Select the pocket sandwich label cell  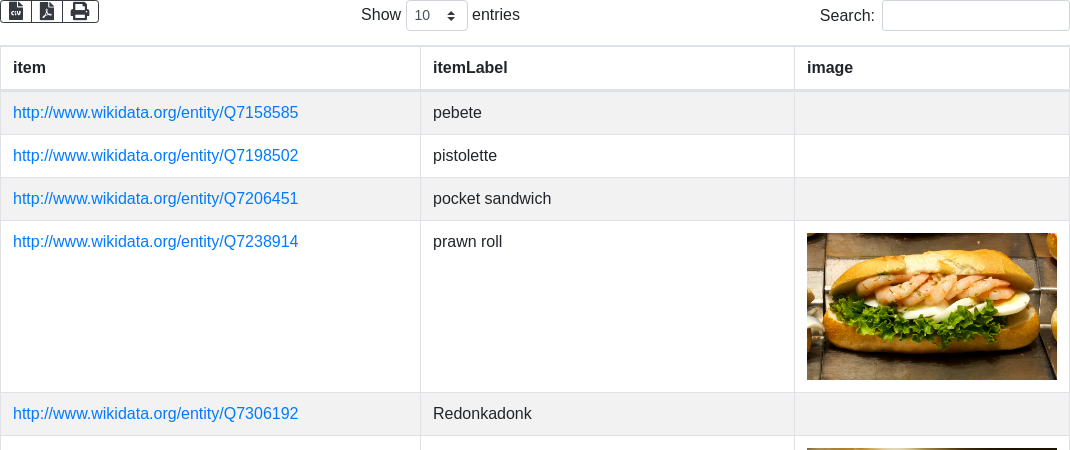[x=492, y=199]
